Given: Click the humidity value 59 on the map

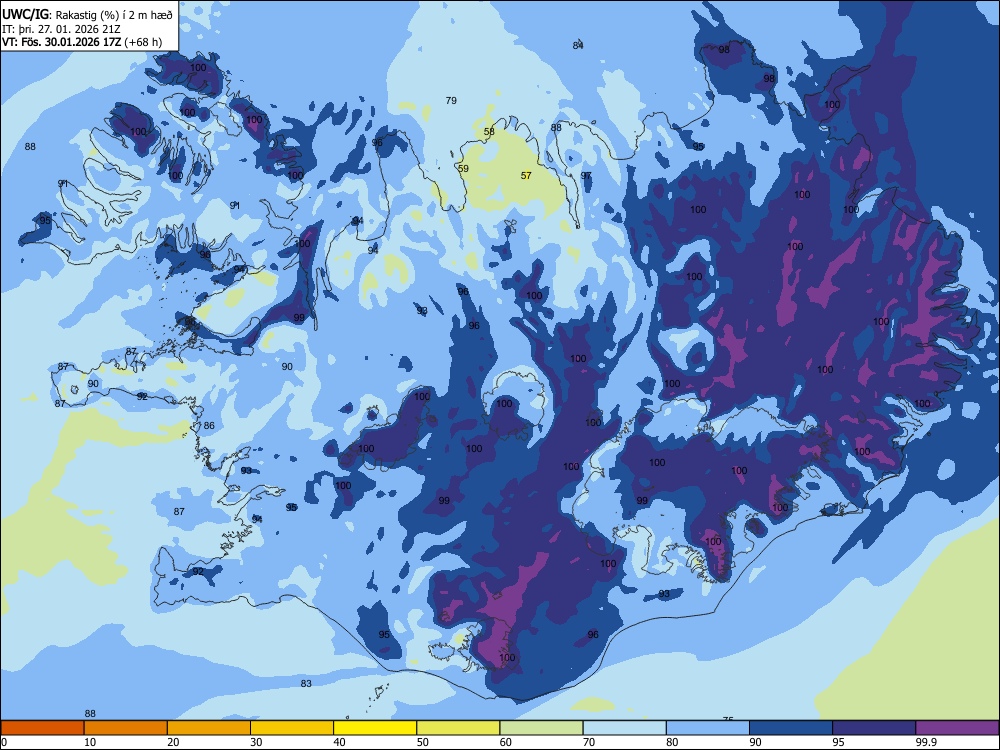Looking at the screenshot, I should (463, 168).
